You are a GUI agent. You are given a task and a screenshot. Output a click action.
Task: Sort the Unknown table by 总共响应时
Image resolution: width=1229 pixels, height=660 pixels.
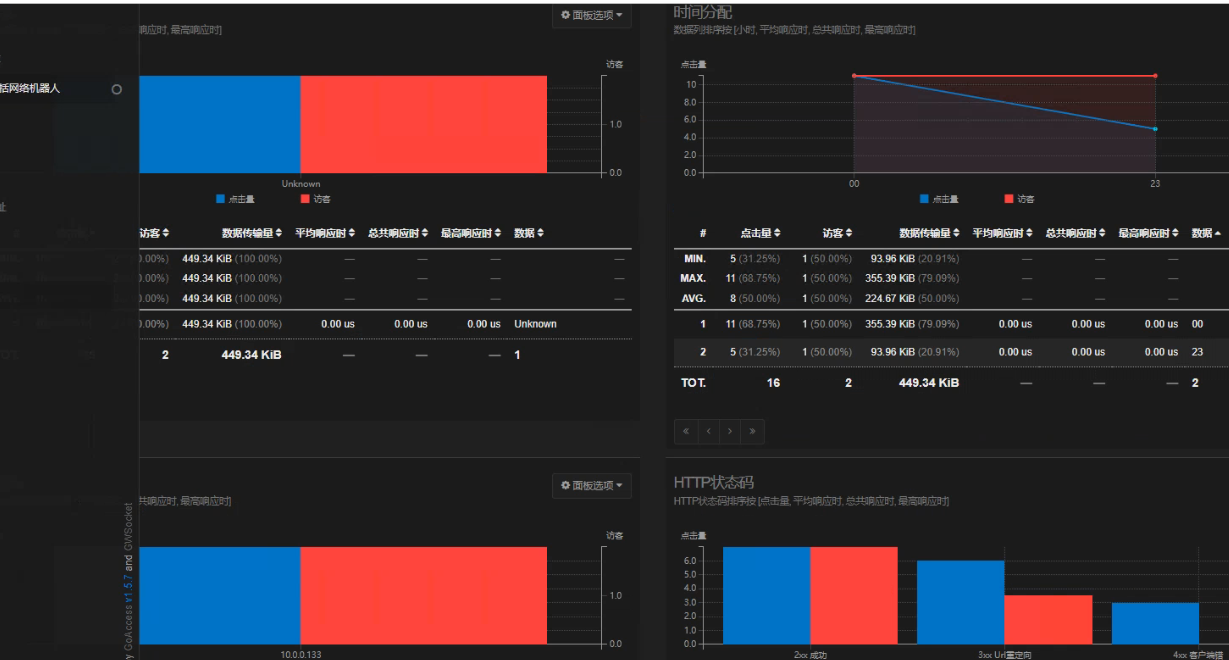398,233
